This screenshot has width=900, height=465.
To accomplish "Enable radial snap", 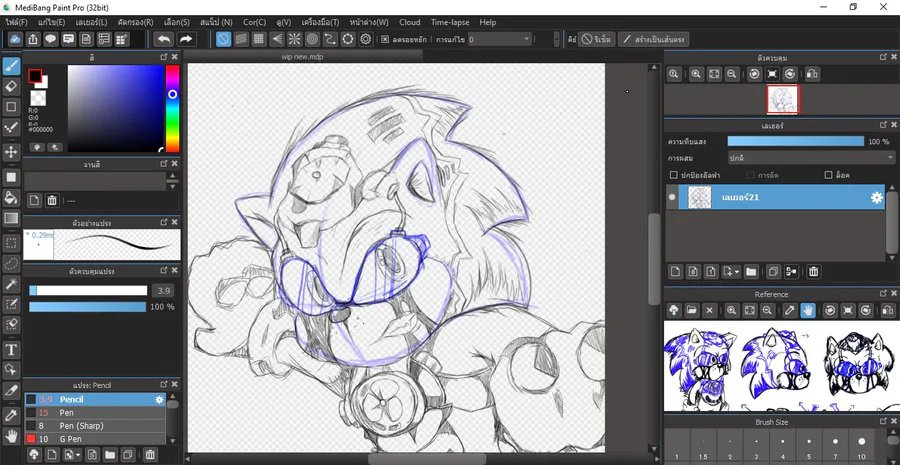I will [294, 39].
